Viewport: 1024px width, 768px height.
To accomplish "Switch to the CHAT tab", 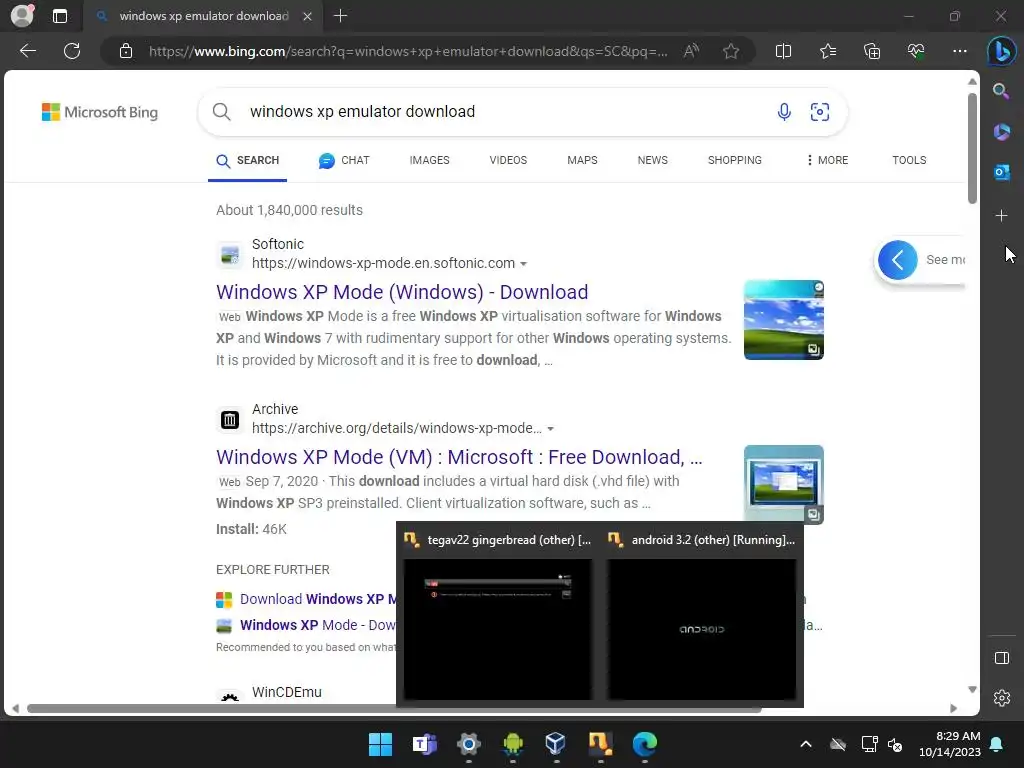I will point(344,160).
